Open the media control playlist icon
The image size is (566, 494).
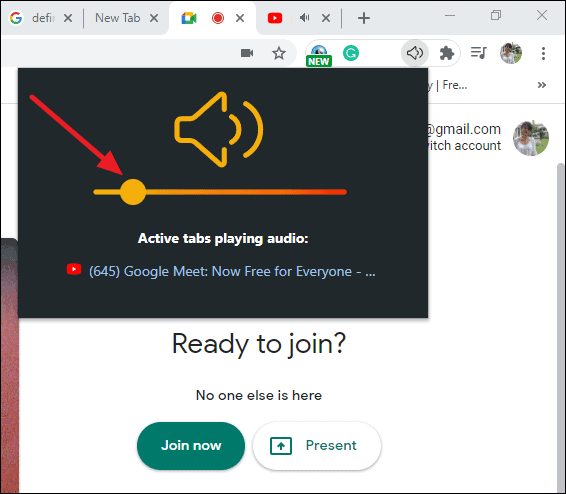click(479, 53)
